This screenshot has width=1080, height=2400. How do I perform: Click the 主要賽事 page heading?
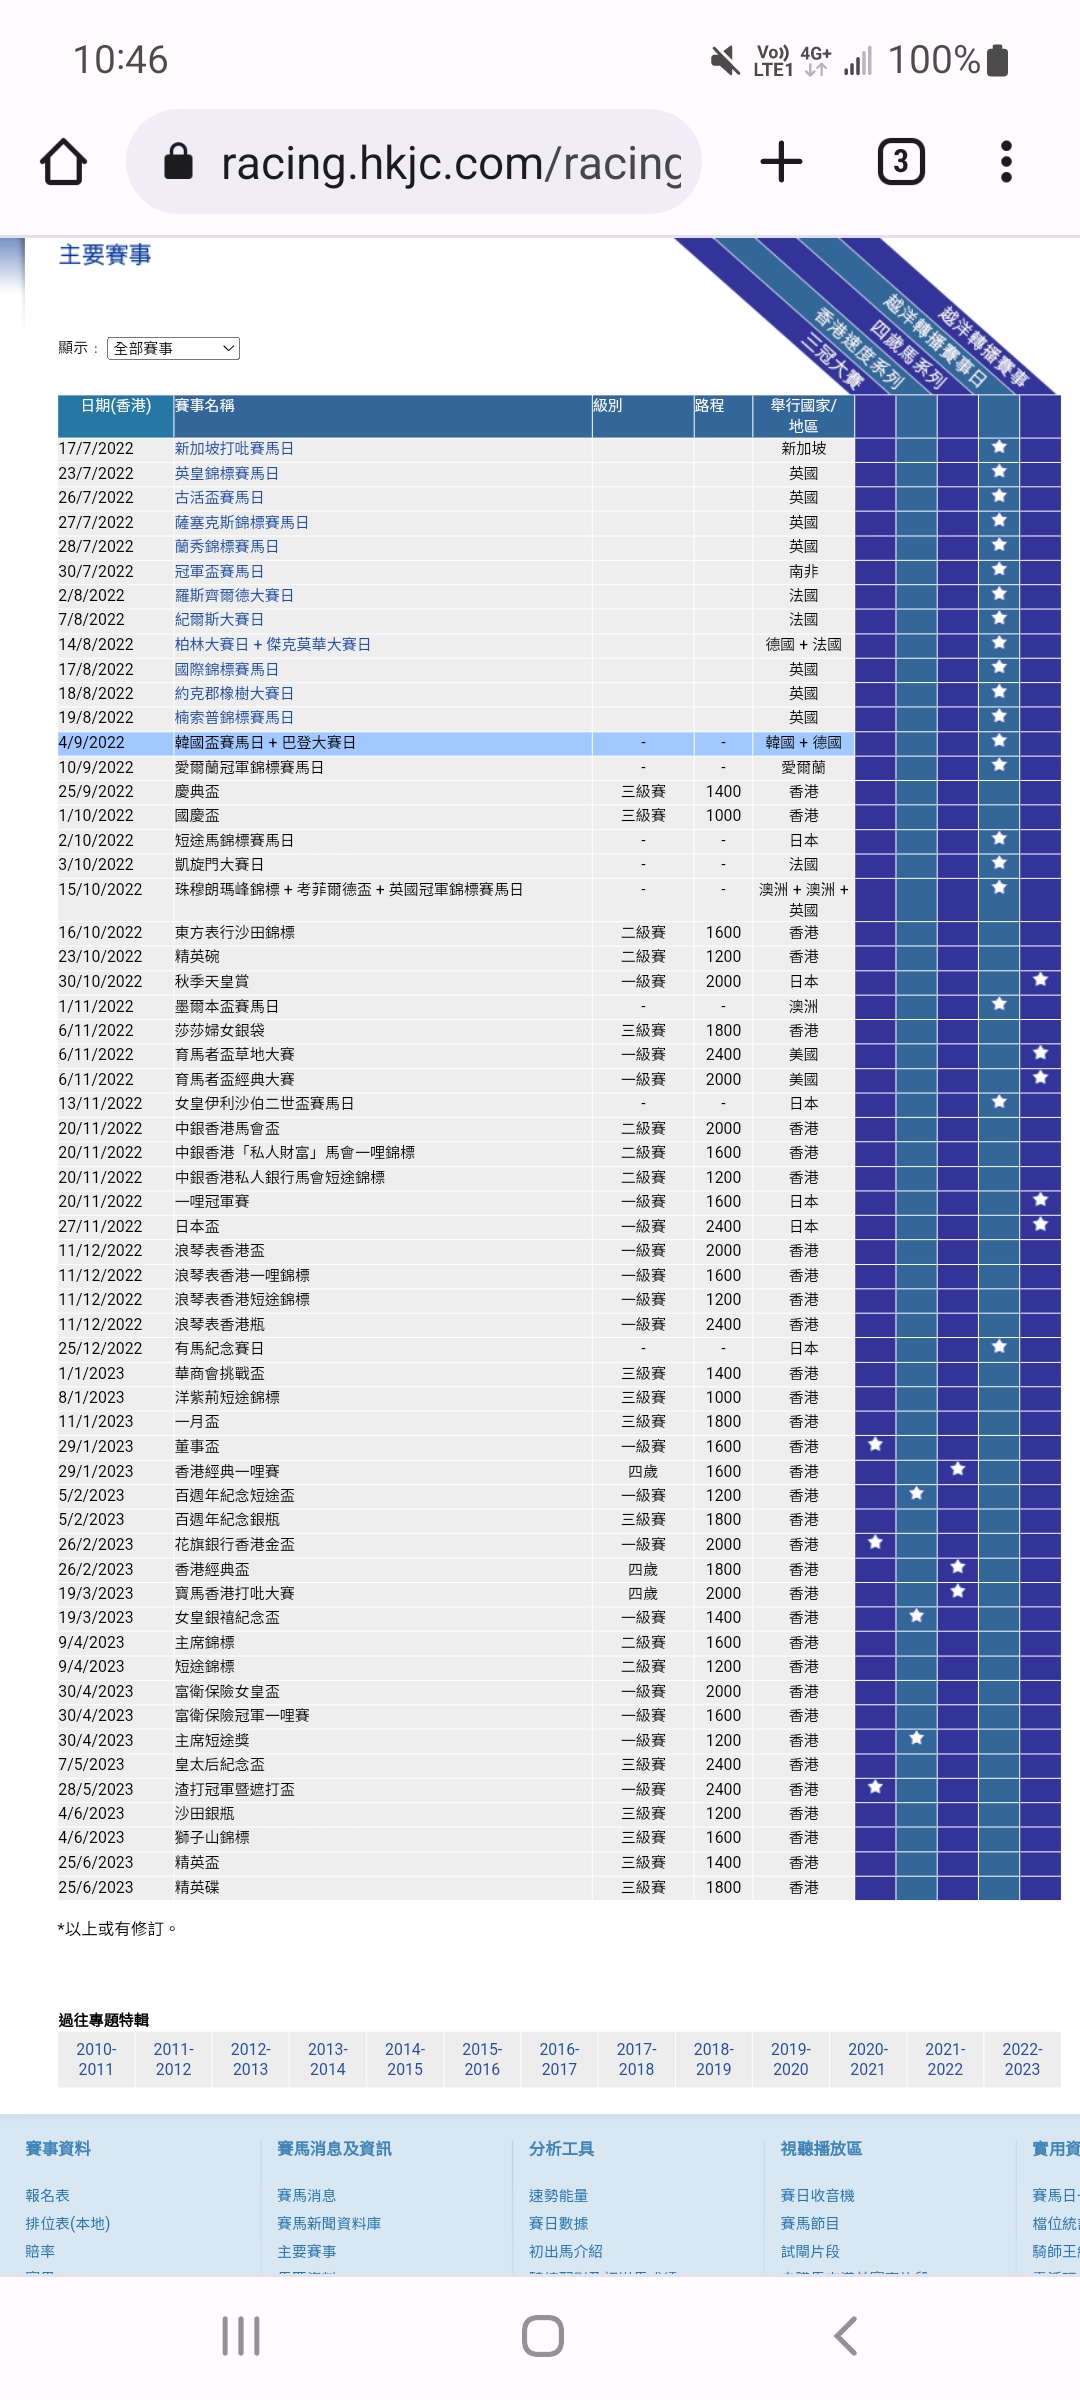[105, 255]
